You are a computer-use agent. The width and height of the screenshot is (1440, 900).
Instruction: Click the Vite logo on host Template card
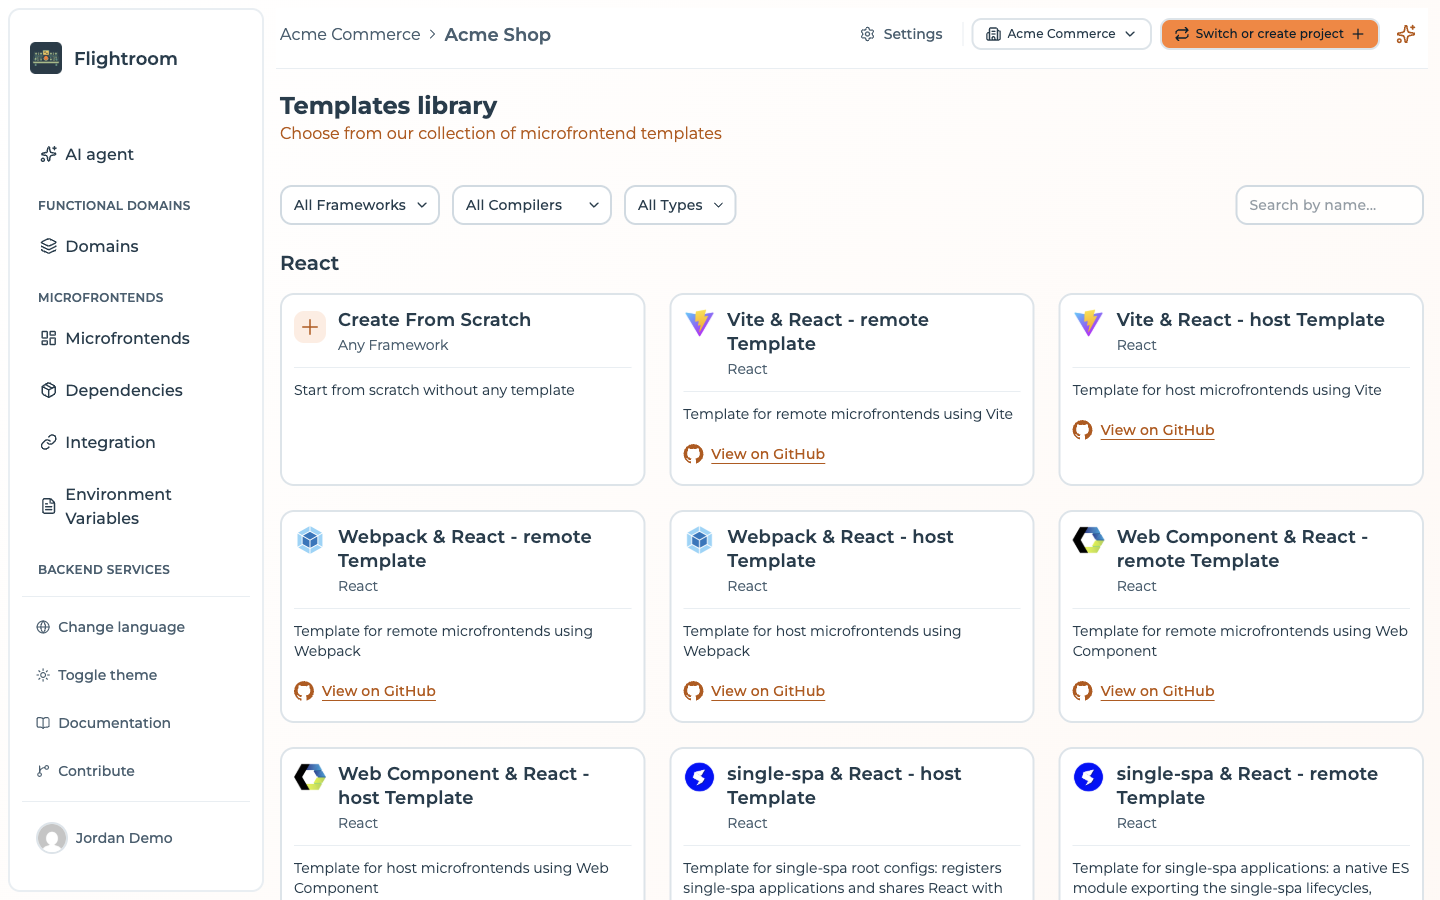pyautogui.click(x=1088, y=323)
